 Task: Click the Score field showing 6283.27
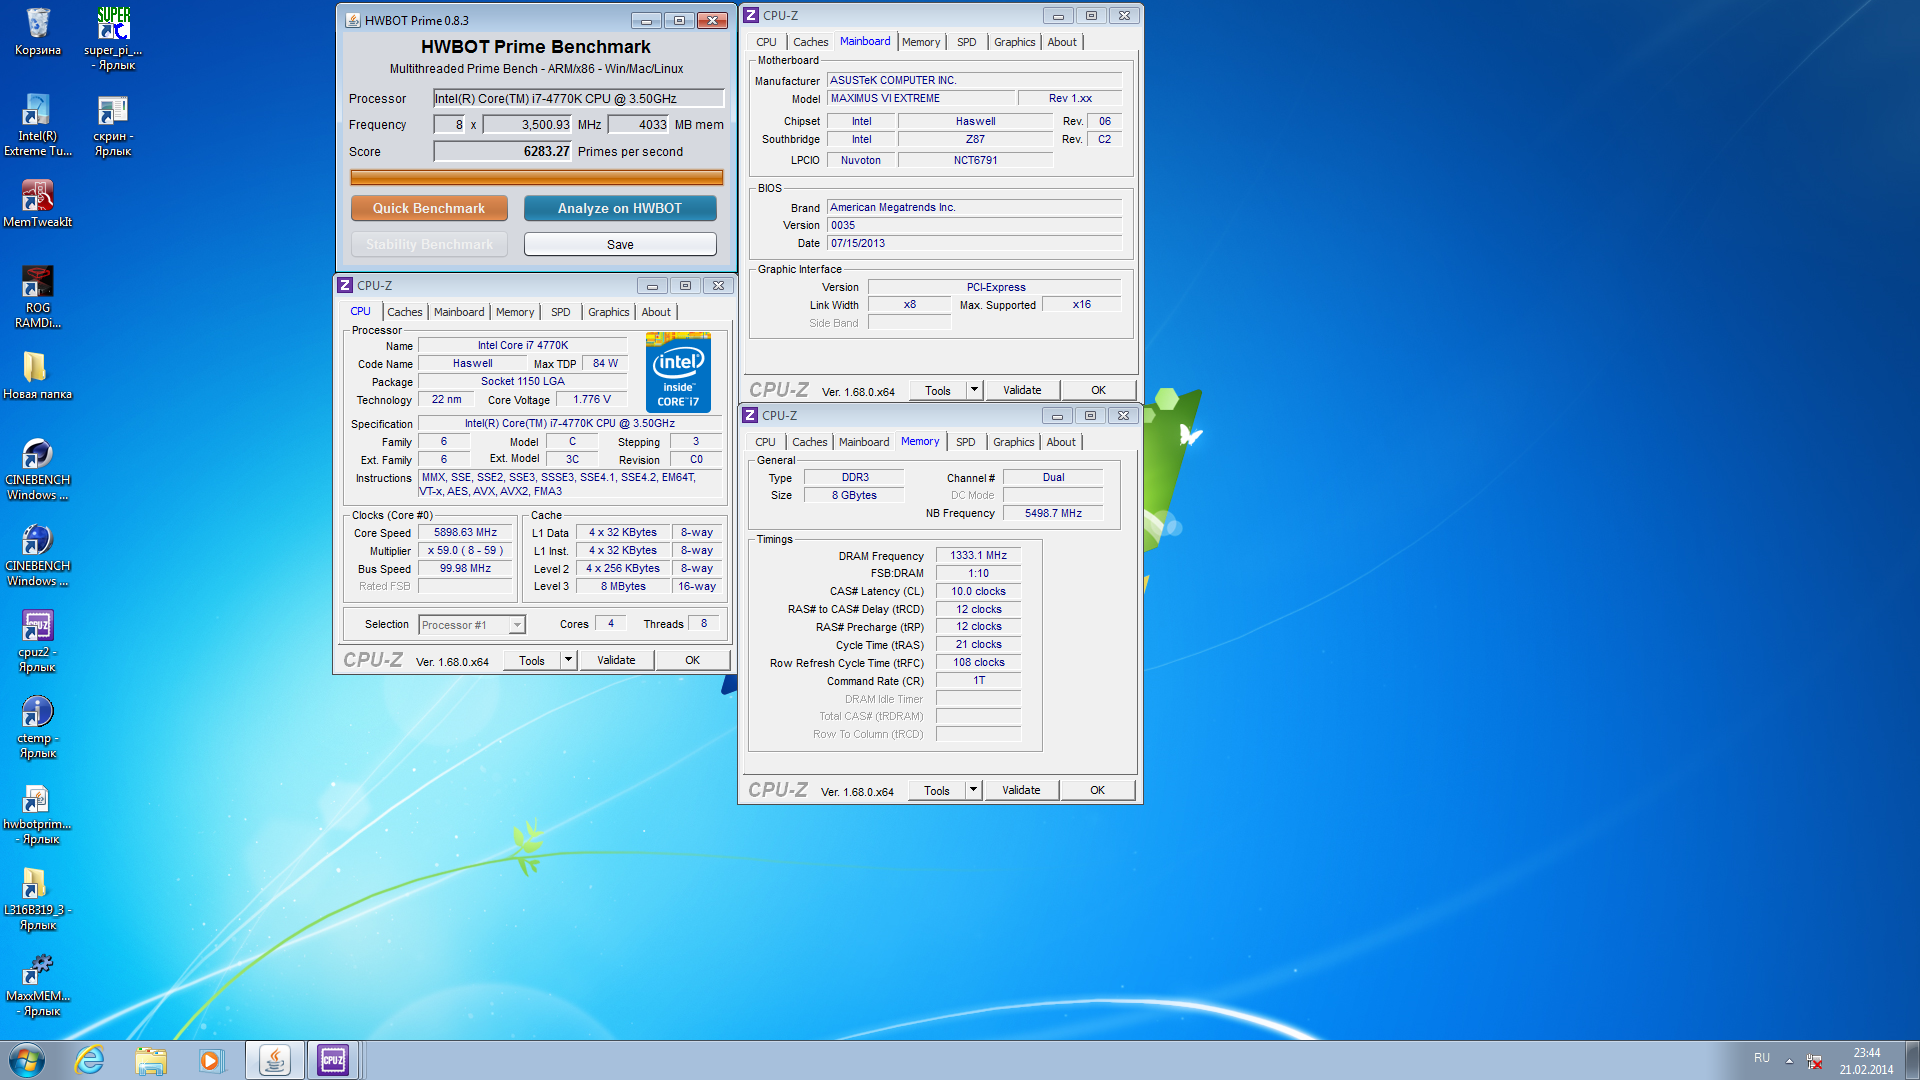coord(502,151)
